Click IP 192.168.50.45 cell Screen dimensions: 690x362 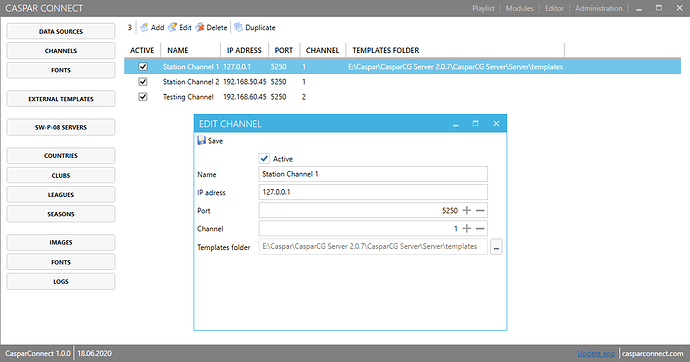[245, 82]
